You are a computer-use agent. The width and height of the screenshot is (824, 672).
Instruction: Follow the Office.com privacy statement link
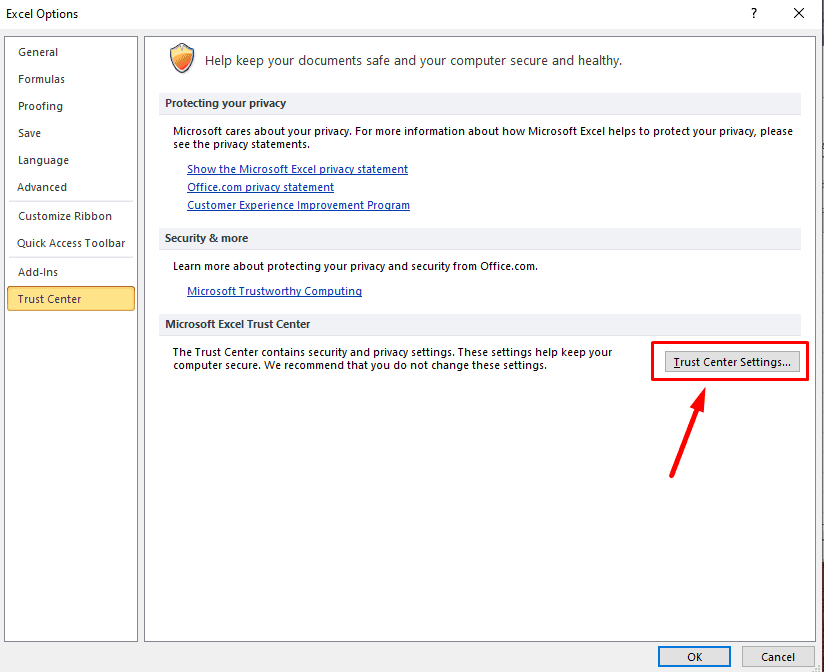click(260, 187)
